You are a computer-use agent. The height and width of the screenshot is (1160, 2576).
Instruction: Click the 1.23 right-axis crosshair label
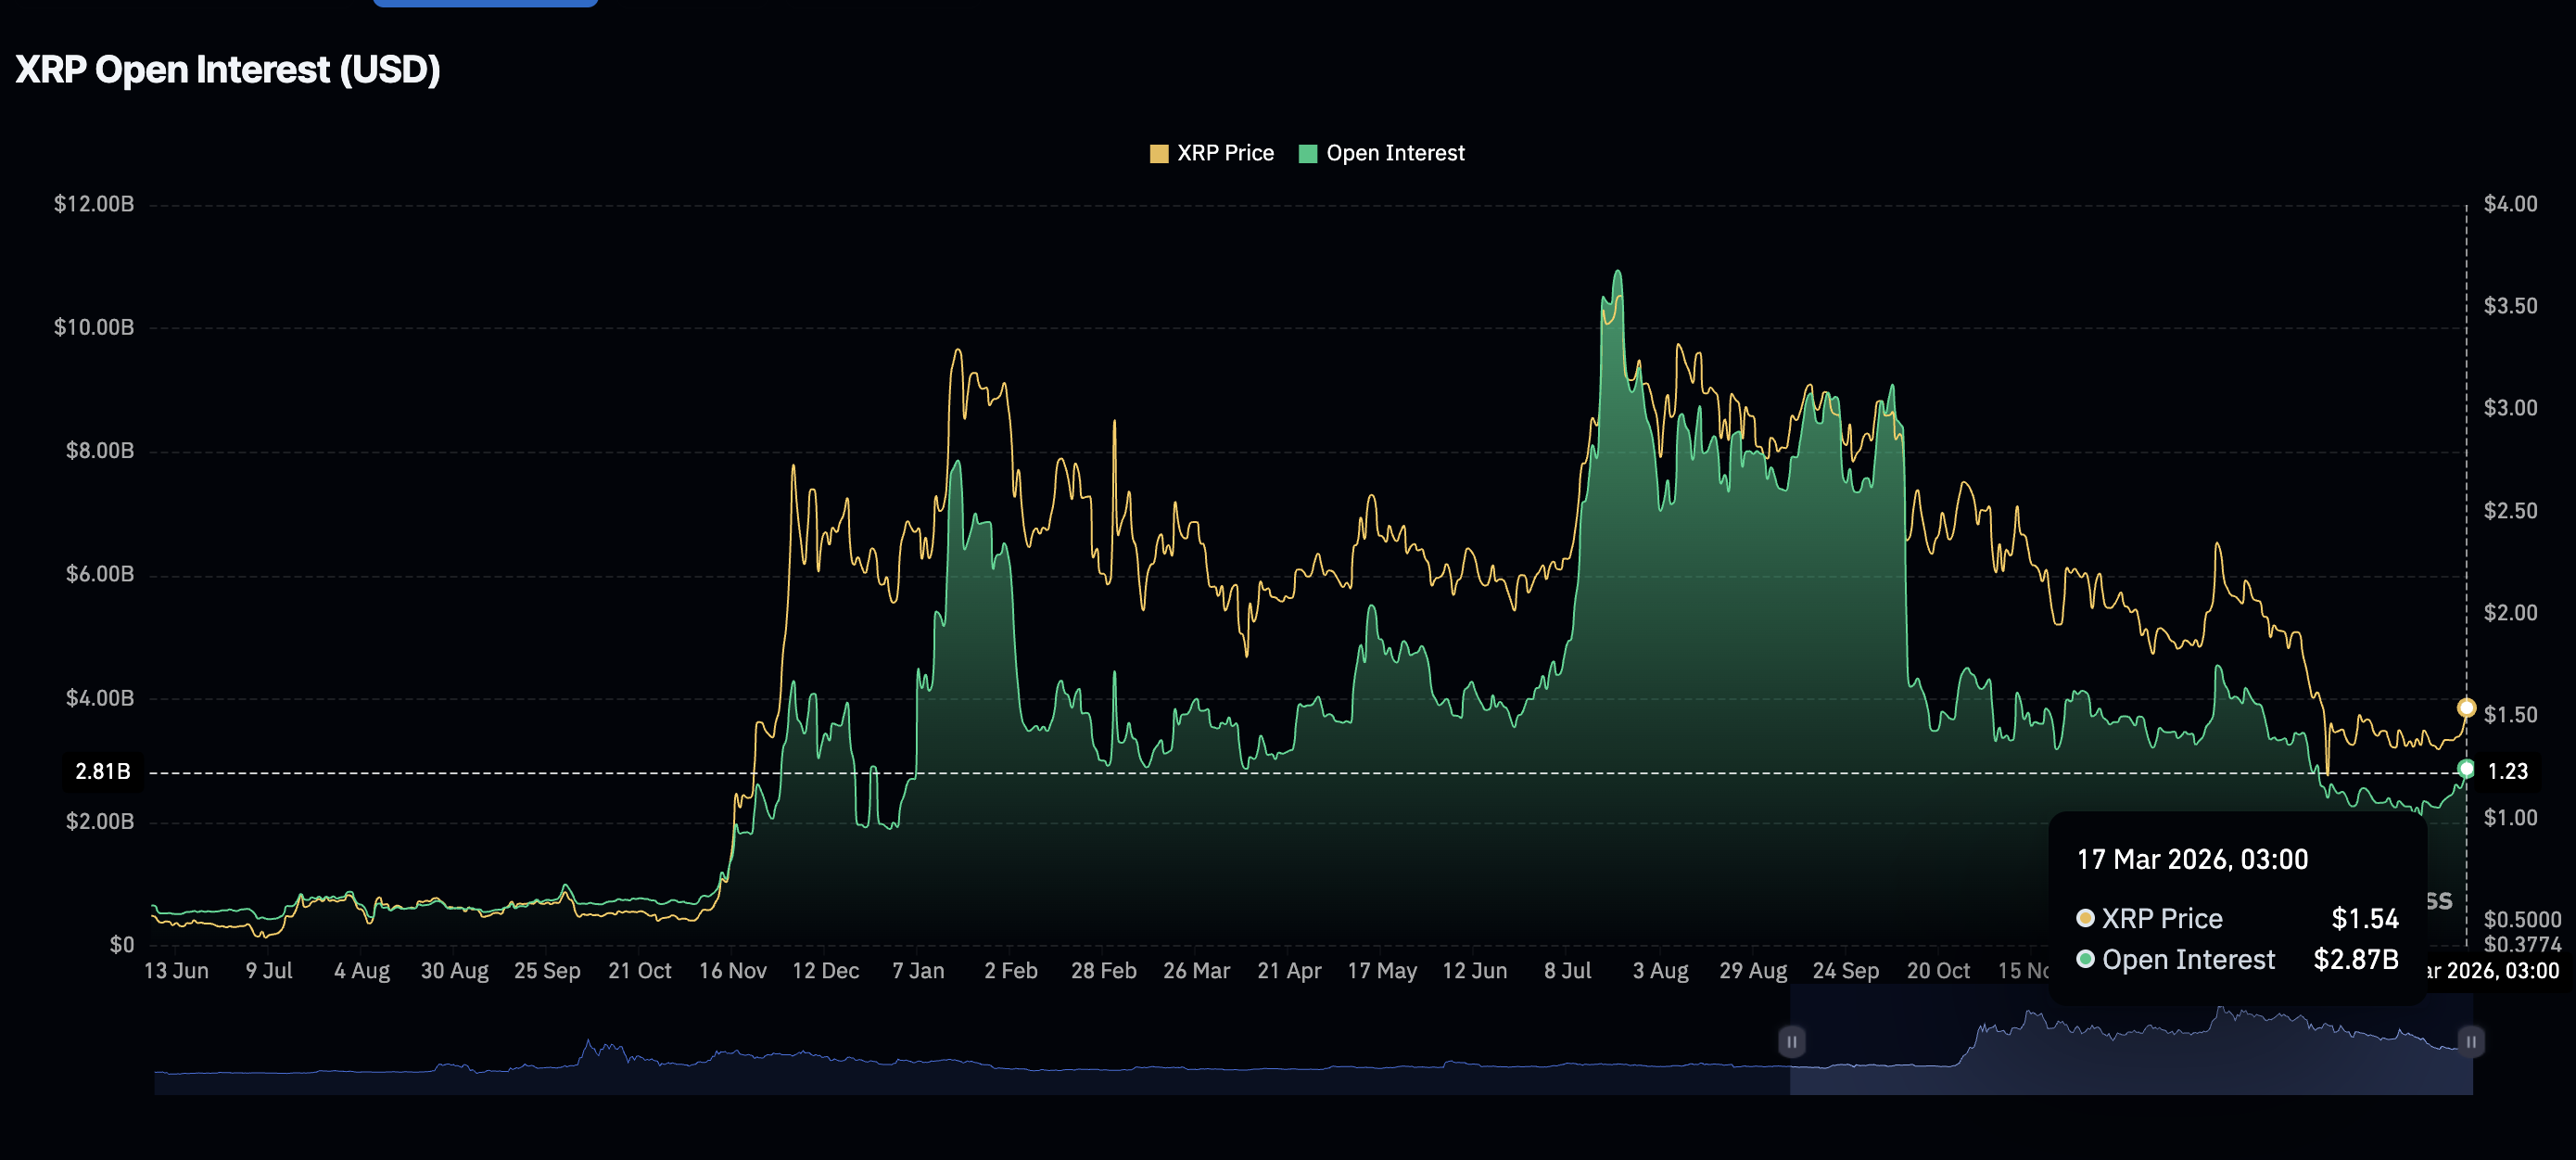(x=2507, y=771)
